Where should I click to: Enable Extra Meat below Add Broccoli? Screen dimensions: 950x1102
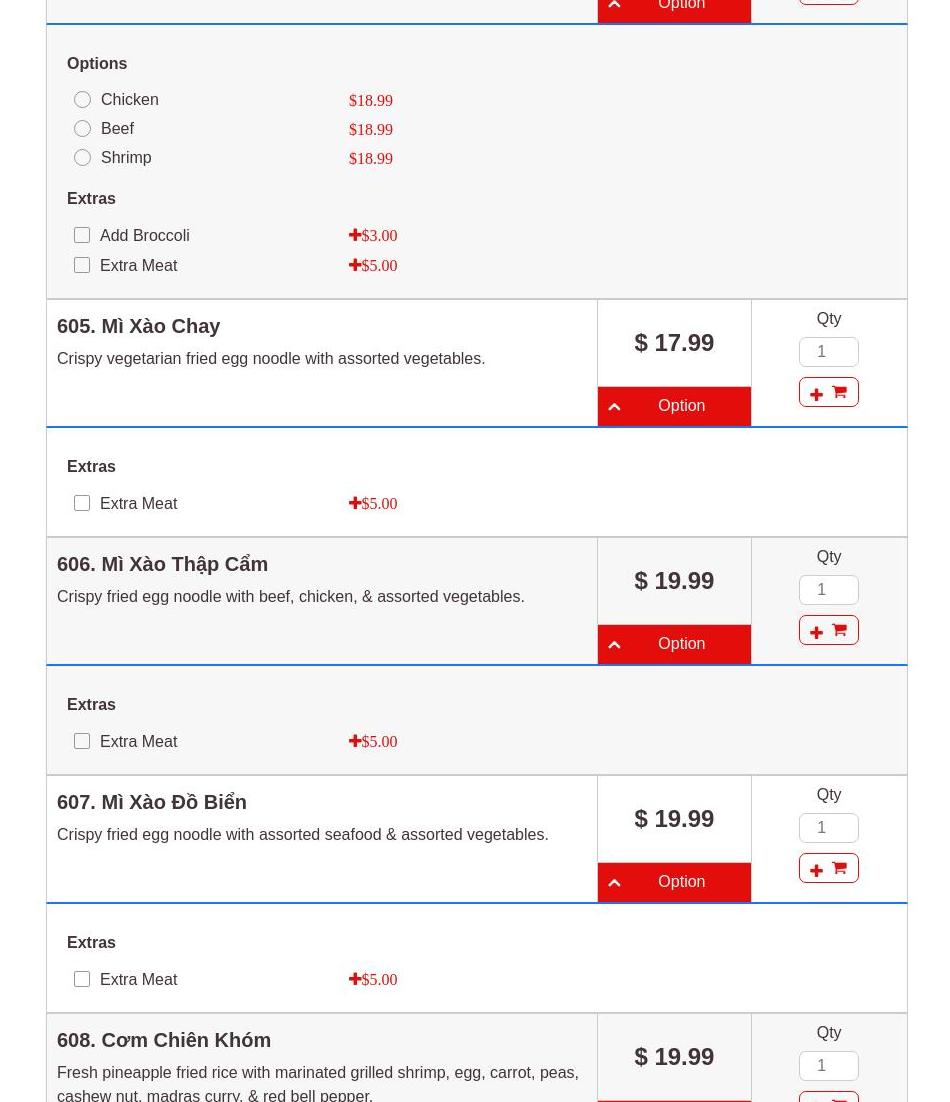pyautogui.click(x=82, y=265)
